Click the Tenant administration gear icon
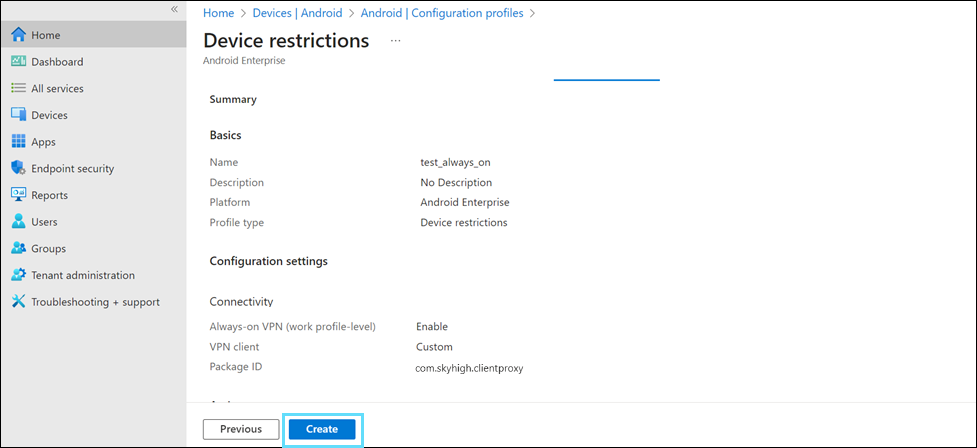 [x=18, y=275]
